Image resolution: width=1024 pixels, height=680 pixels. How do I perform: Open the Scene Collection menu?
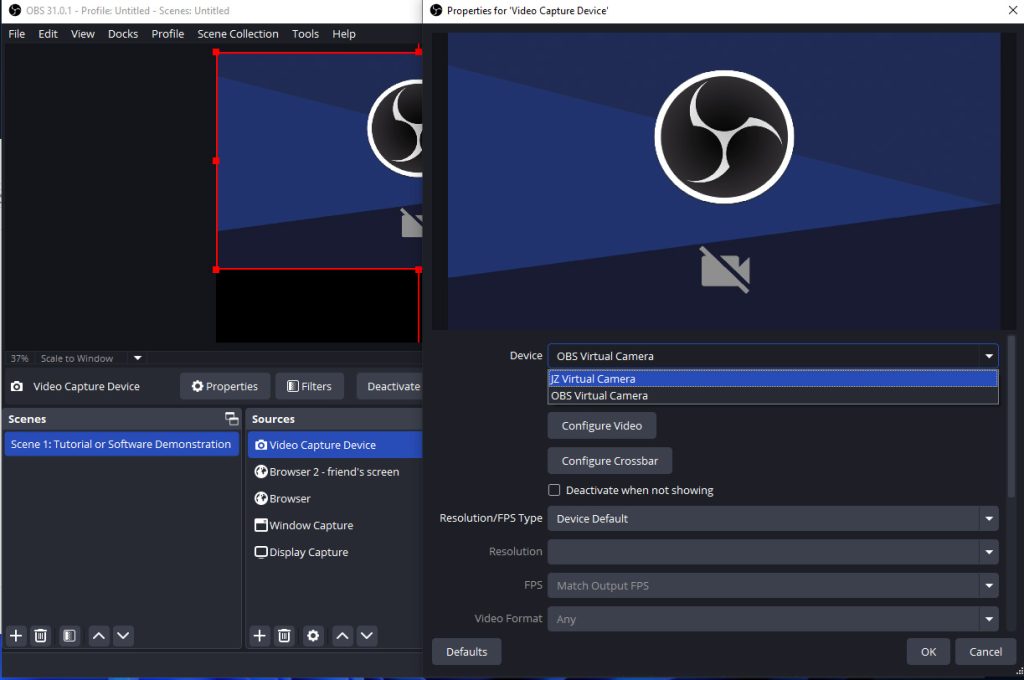(x=238, y=34)
